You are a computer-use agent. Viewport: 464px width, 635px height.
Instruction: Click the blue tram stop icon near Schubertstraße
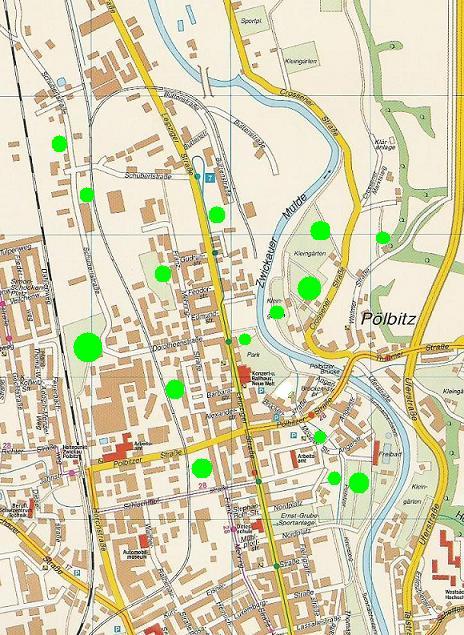(210, 177)
